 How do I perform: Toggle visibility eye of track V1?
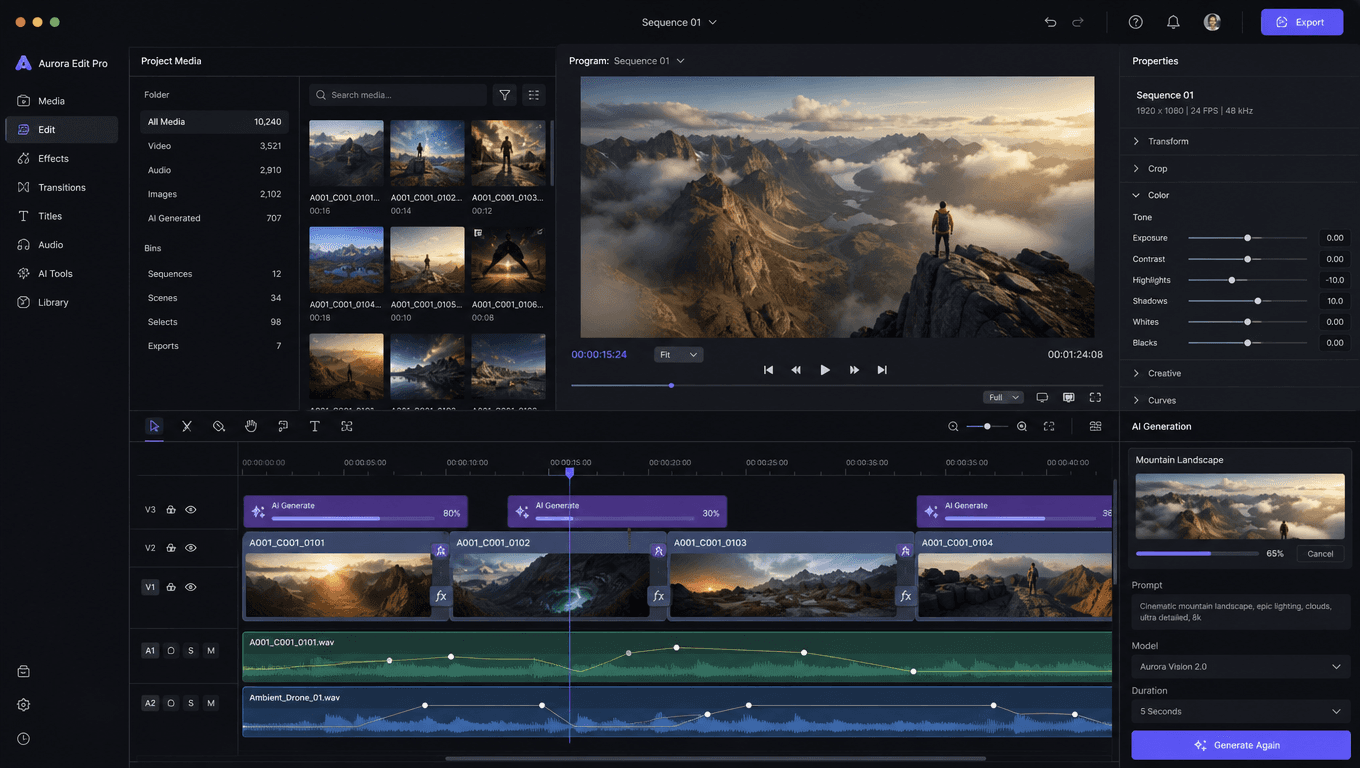coord(191,587)
